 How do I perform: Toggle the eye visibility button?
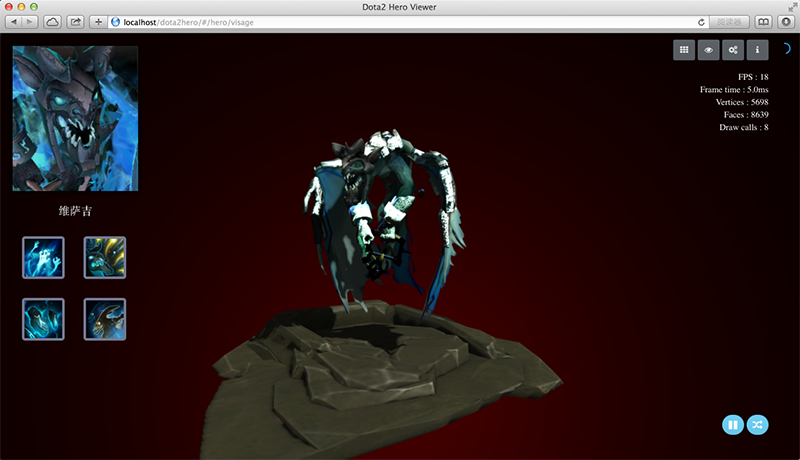709,49
